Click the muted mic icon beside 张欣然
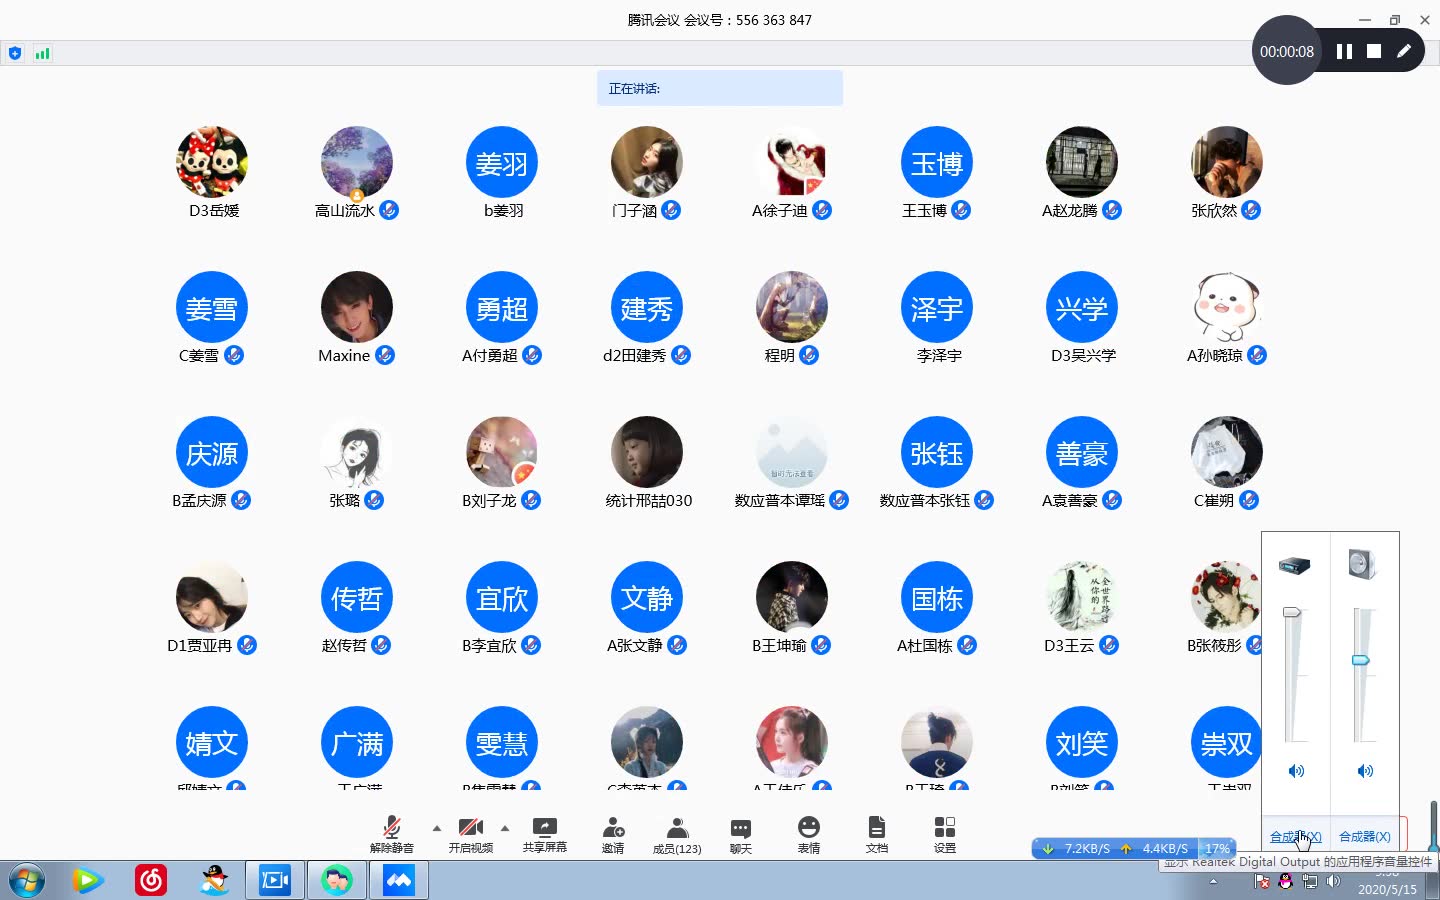The width and height of the screenshot is (1440, 900). (1251, 210)
